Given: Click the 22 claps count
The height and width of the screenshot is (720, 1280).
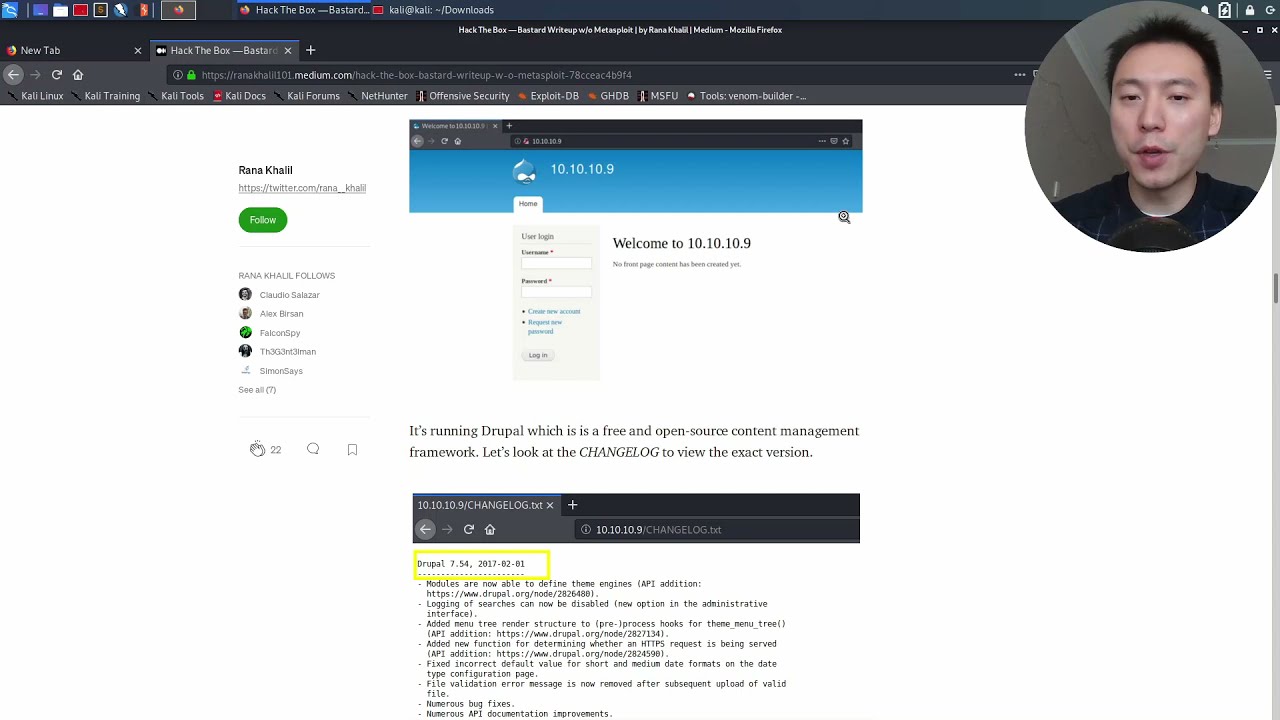Looking at the screenshot, I should tap(276, 450).
